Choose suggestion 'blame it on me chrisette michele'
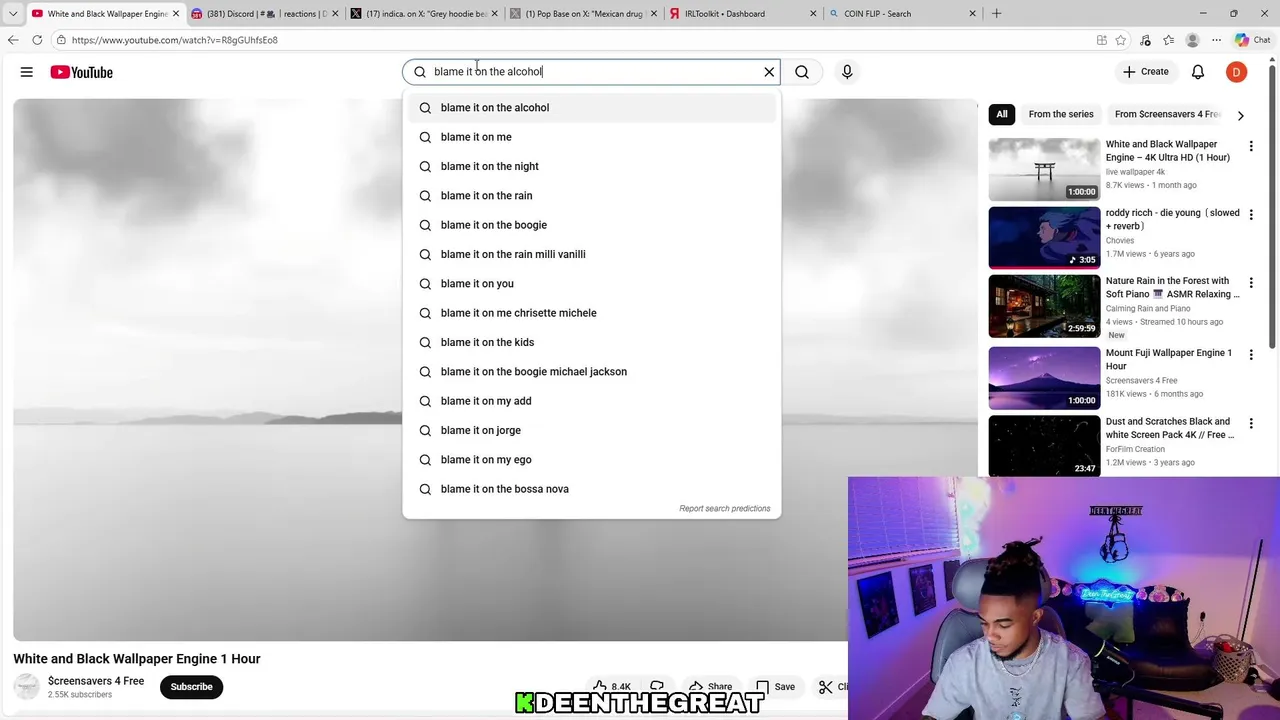Screen dimensions: 1280x720 click(591, 313)
